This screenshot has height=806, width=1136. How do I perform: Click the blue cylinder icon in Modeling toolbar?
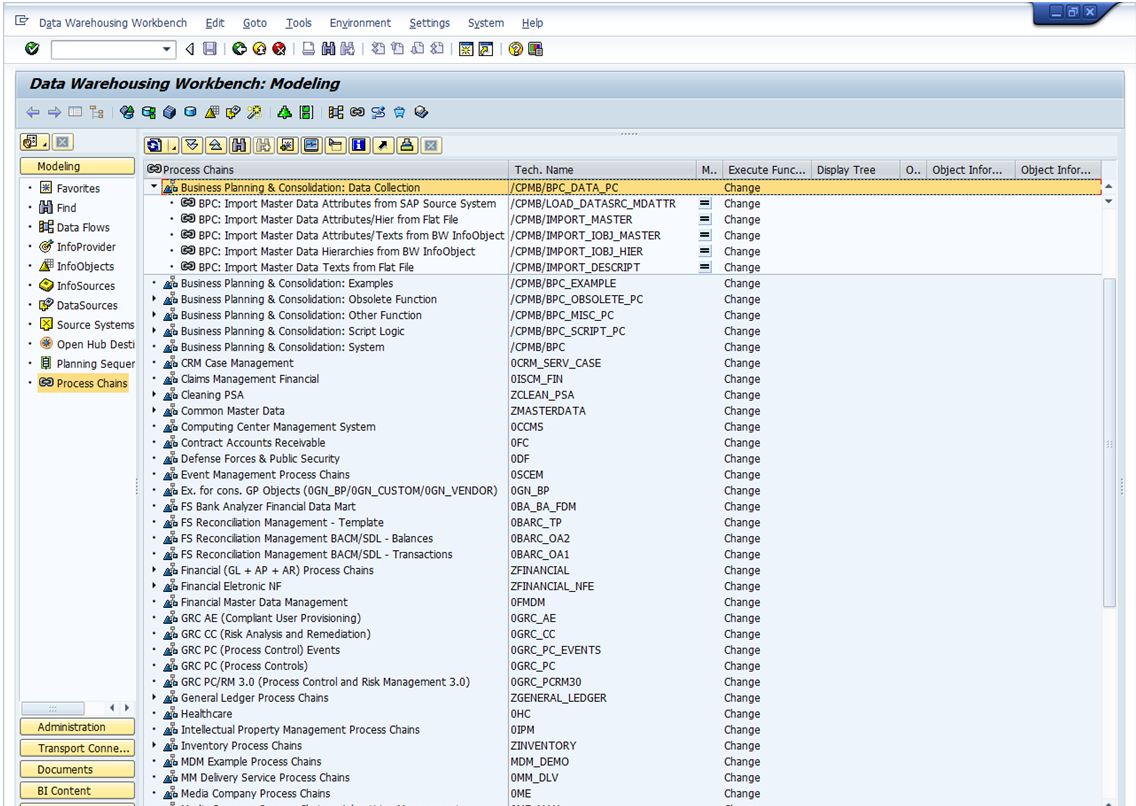(x=190, y=112)
